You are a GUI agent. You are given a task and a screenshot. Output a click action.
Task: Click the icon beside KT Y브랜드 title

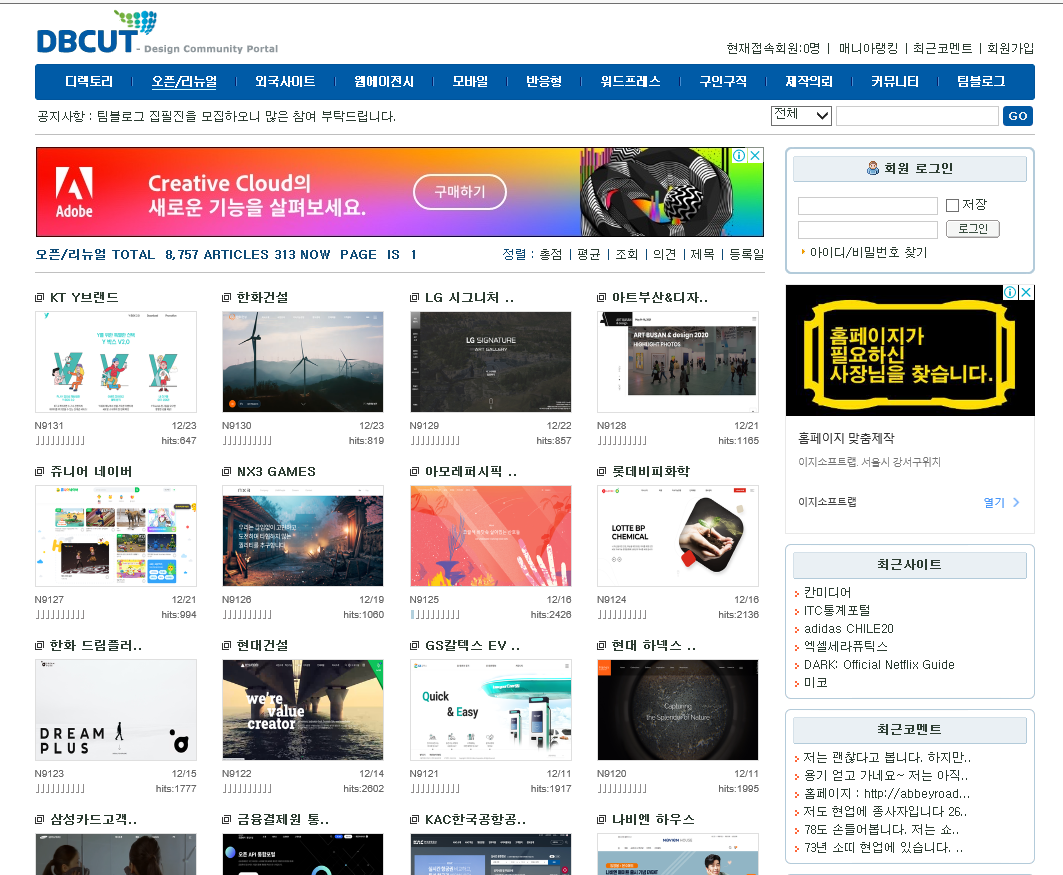[x=39, y=298]
